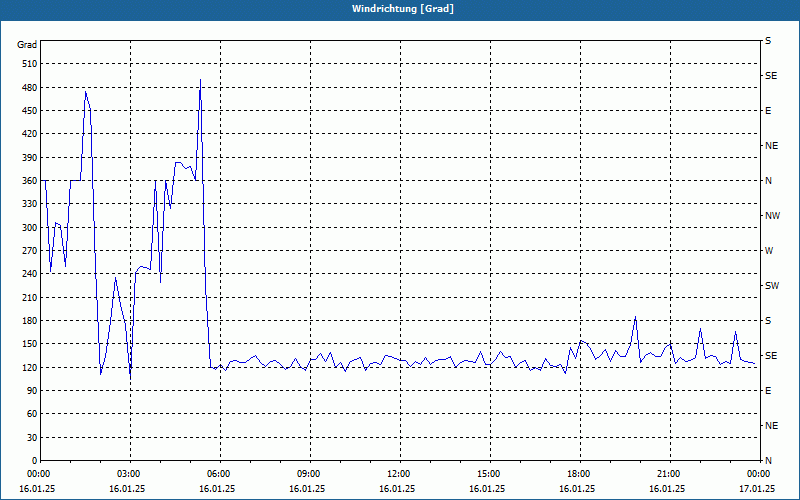This screenshot has height=500, width=800.
Task: Click the 00:00 label above date 17.01.25
Action: pyautogui.click(x=759, y=474)
